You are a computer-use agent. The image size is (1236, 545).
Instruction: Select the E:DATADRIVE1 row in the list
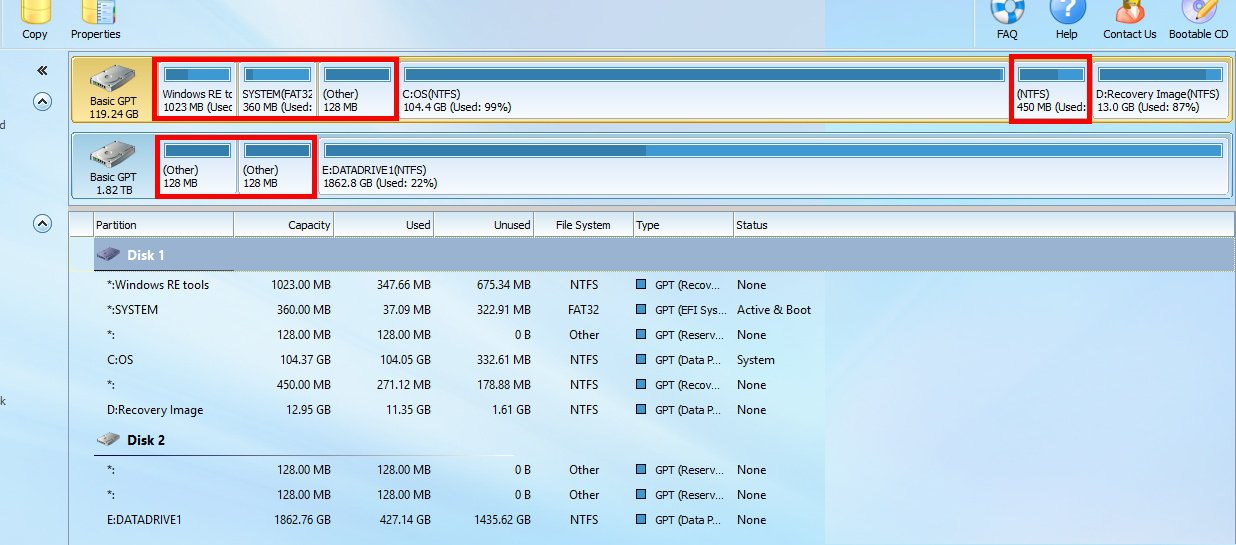point(144,520)
